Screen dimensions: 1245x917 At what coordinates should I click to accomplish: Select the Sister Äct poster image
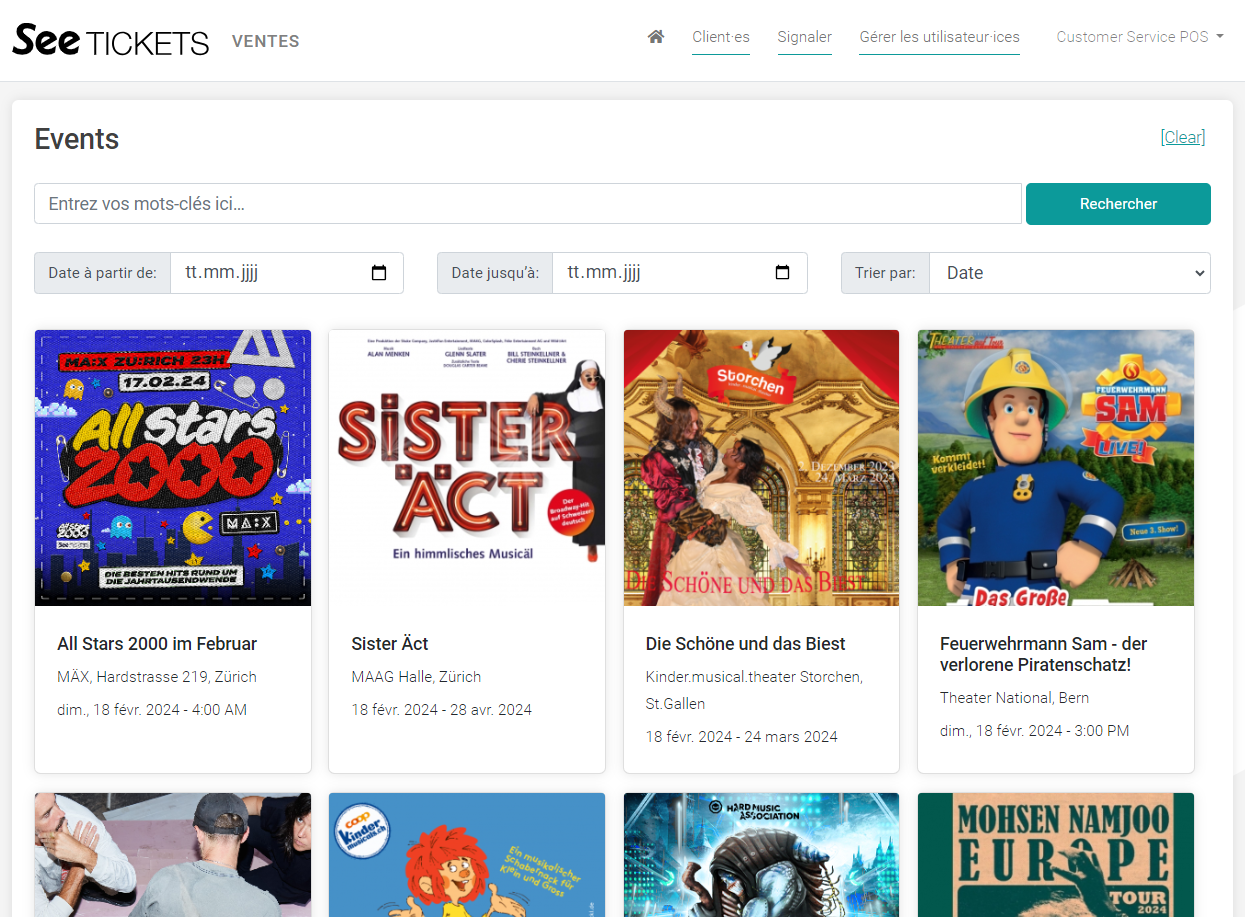pos(467,468)
